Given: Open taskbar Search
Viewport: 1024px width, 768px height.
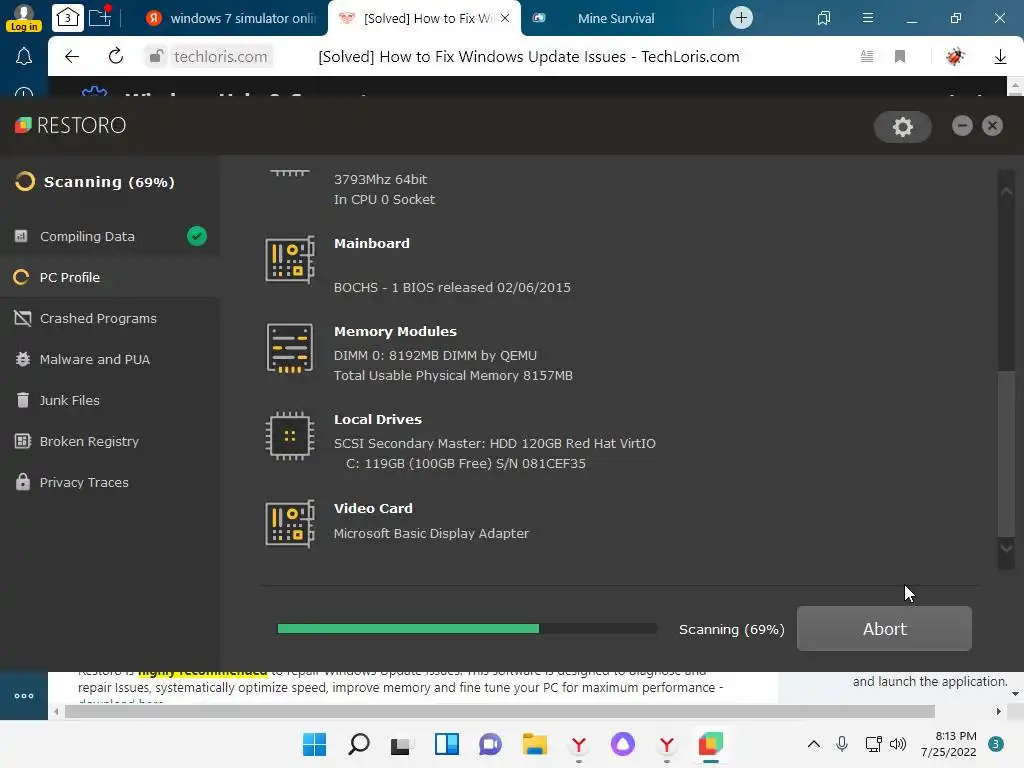Looking at the screenshot, I should pos(359,744).
